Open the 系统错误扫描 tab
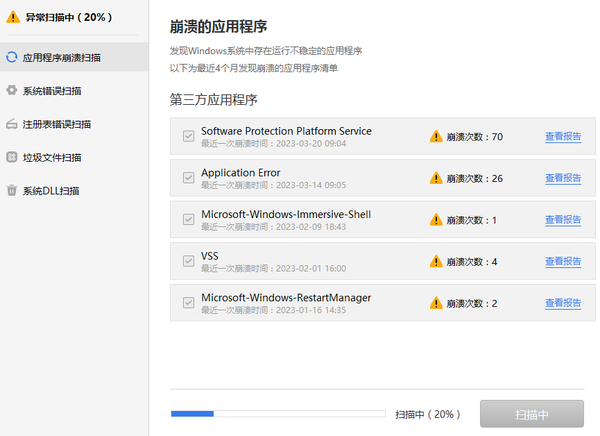The image size is (600, 436). tap(52, 91)
